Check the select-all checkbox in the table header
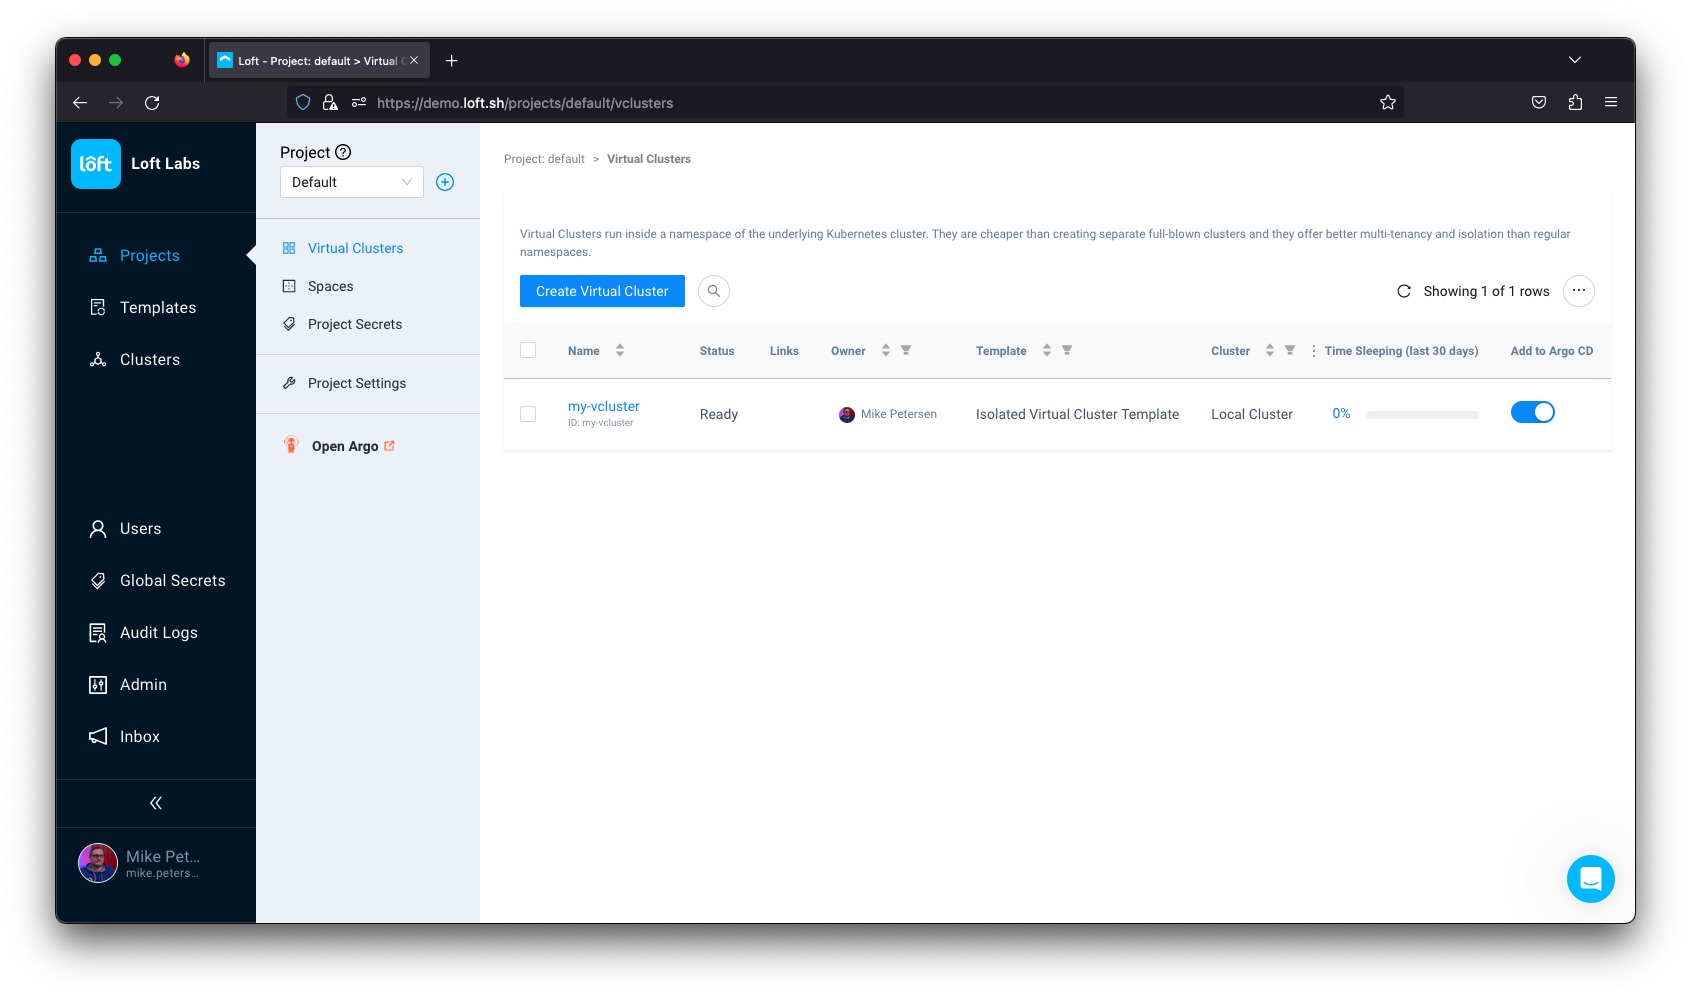Screen dimensions: 1691x997 (529, 350)
